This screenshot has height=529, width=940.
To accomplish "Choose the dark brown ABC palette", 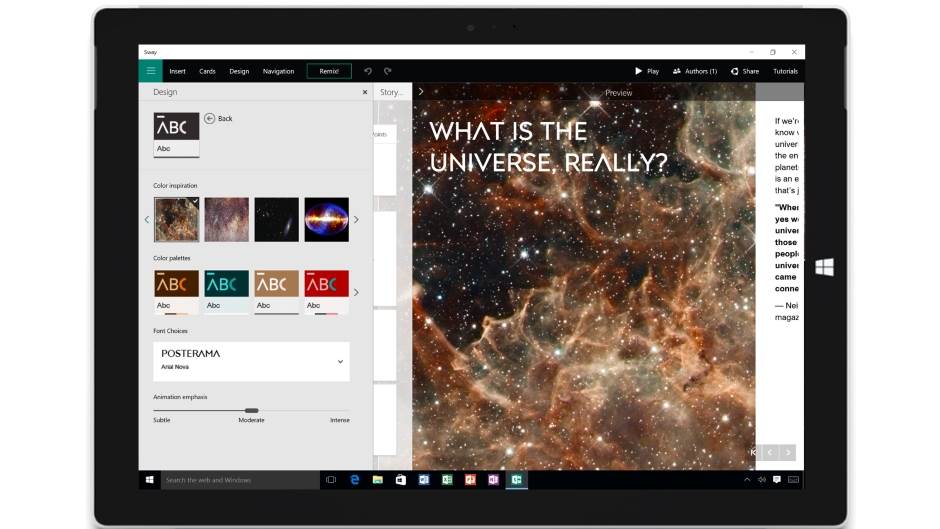I will 176,292.
